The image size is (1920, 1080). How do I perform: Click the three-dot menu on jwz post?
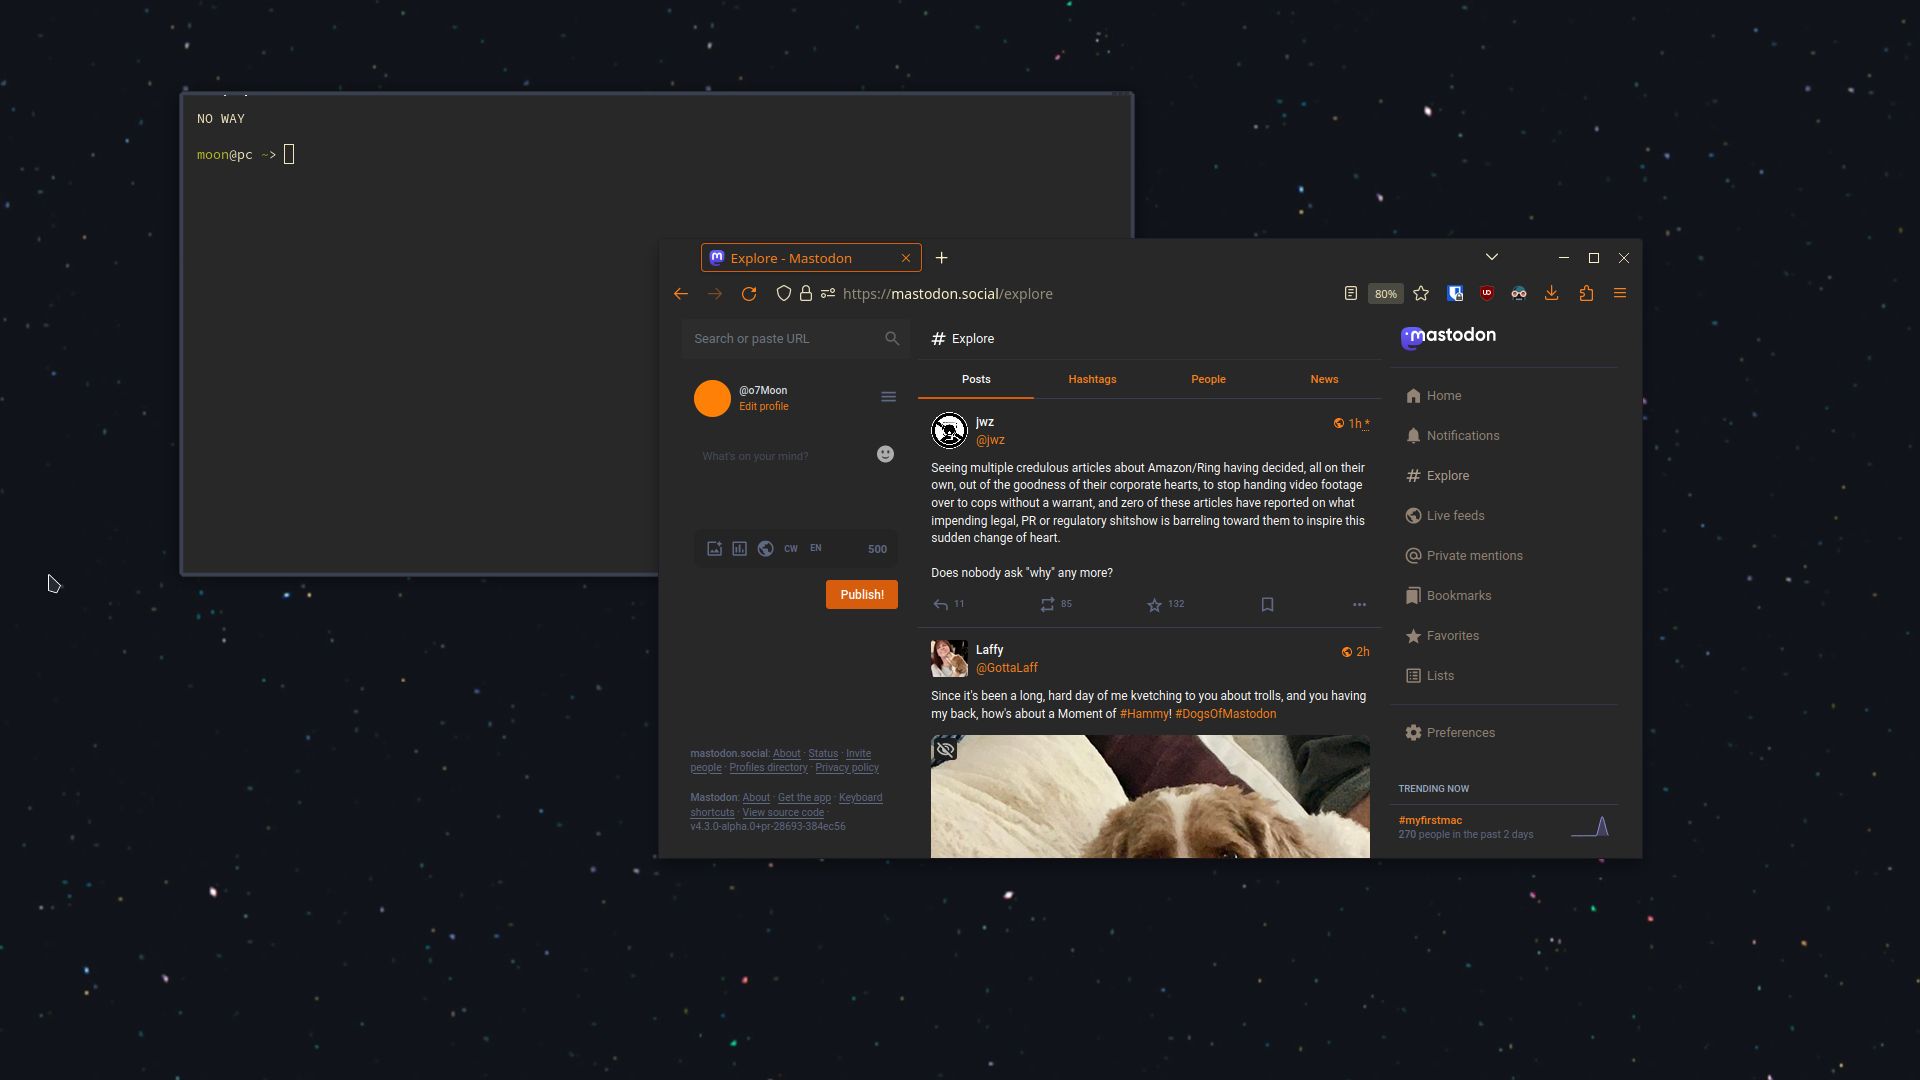1360,605
